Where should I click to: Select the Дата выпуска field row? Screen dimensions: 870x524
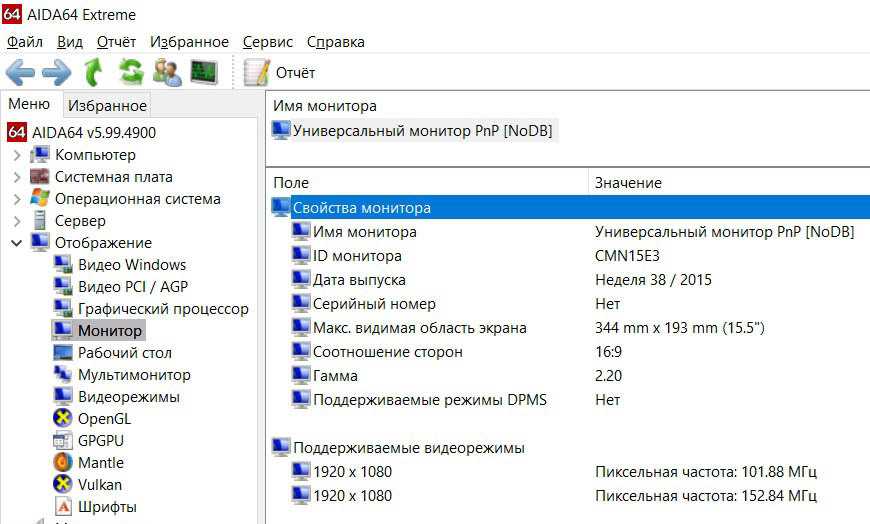click(x=359, y=280)
